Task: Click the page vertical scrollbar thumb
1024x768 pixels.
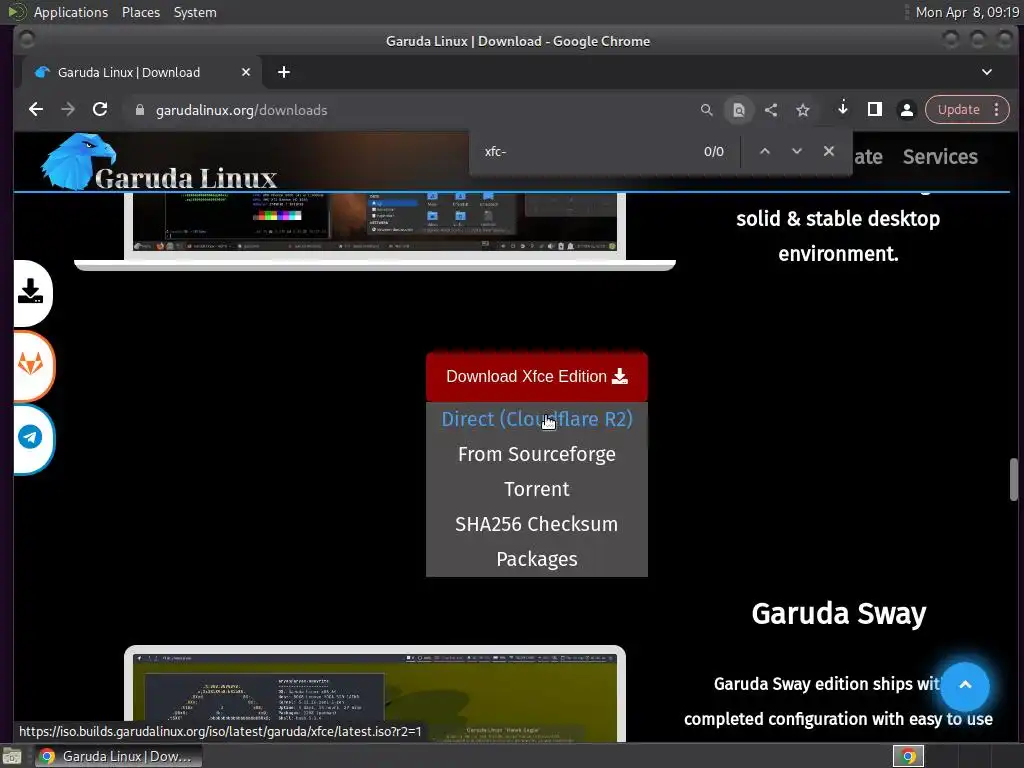Action: point(1014,479)
